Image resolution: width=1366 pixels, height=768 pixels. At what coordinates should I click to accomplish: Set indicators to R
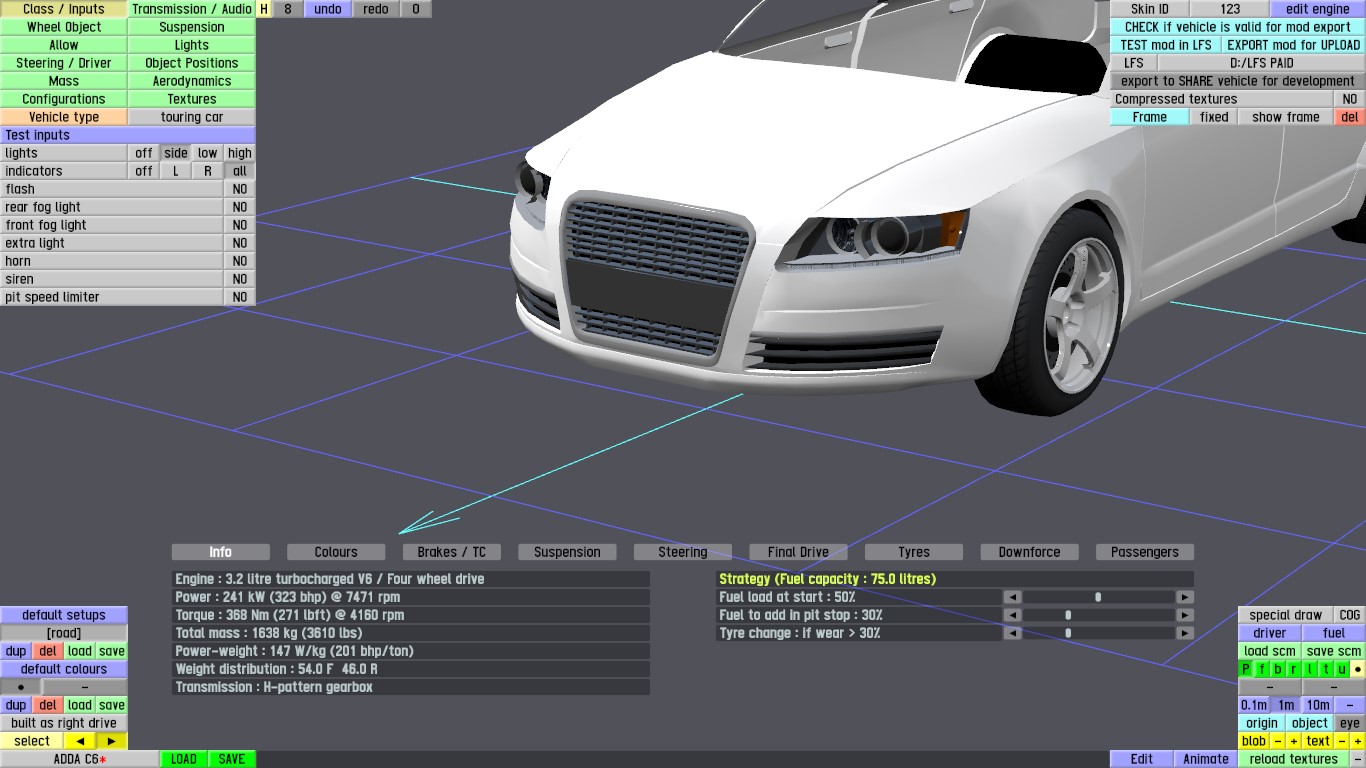click(207, 171)
